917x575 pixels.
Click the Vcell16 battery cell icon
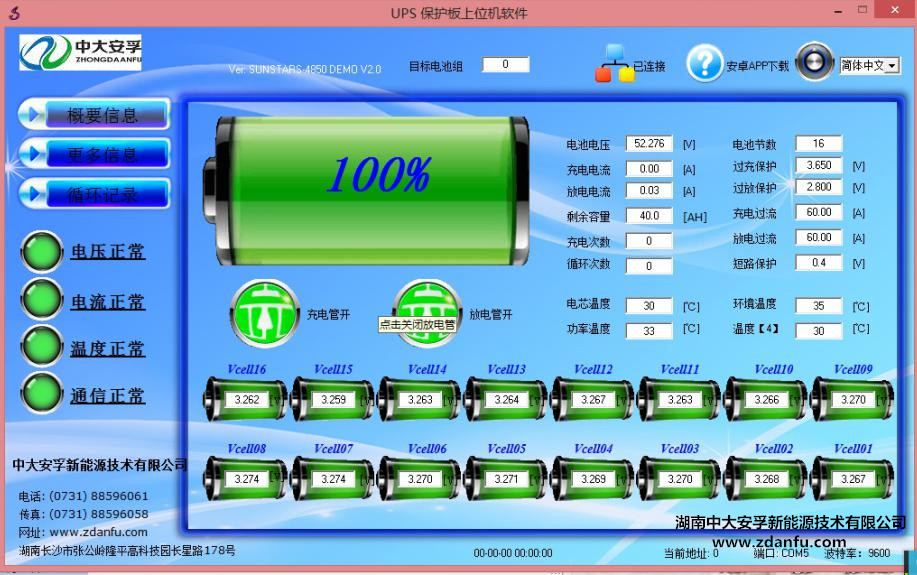coord(246,400)
